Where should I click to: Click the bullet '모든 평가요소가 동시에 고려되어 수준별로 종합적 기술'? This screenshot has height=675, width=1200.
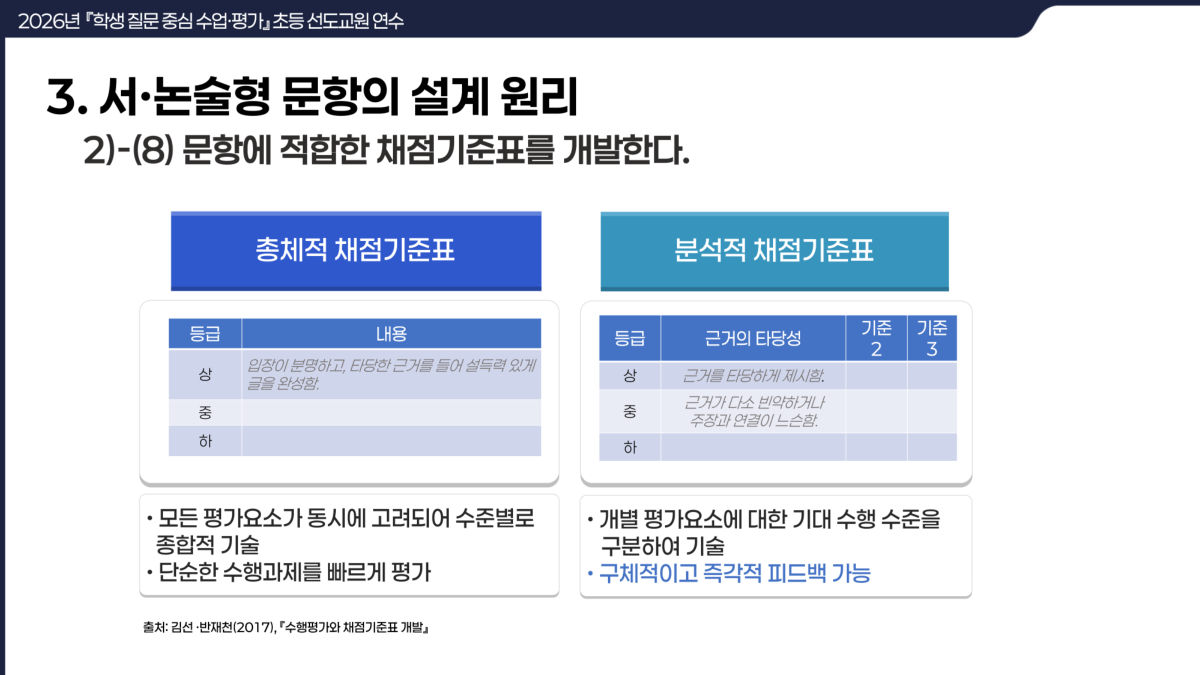pyautogui.click(x=339, y=532)
